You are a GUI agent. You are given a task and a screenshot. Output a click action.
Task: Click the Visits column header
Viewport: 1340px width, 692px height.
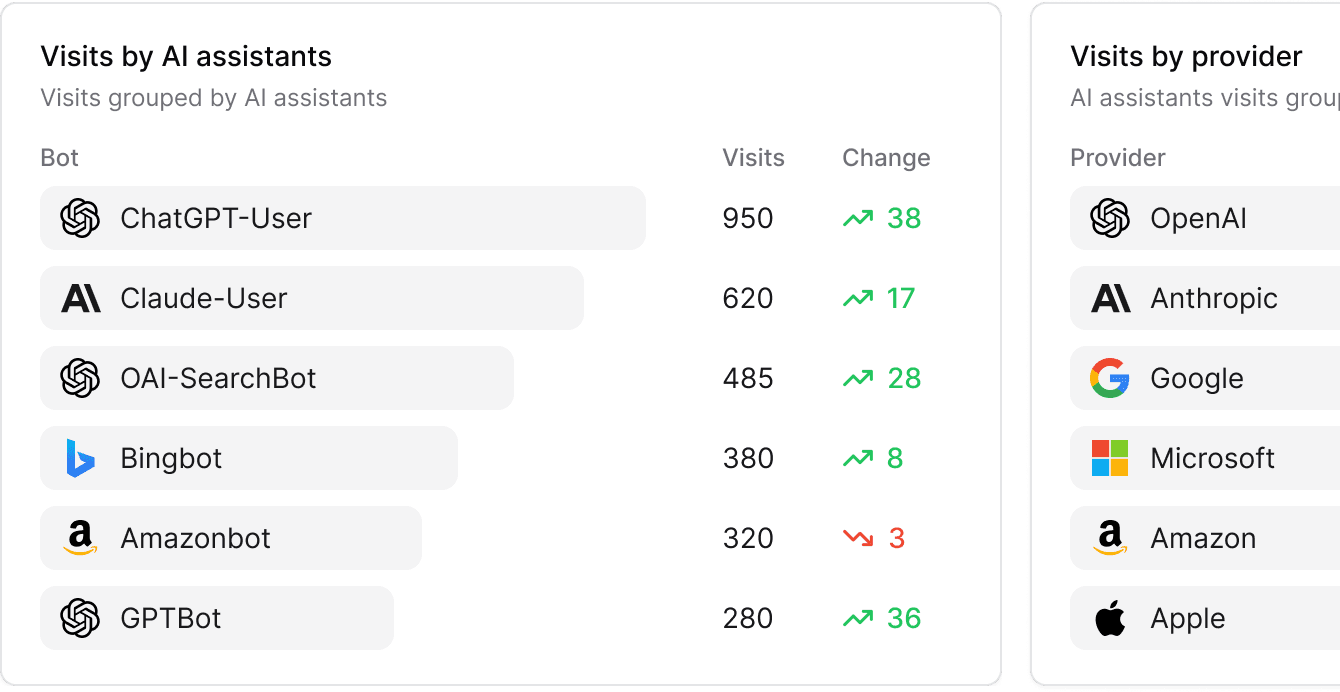pyautogui.click(x=753, y=157)
